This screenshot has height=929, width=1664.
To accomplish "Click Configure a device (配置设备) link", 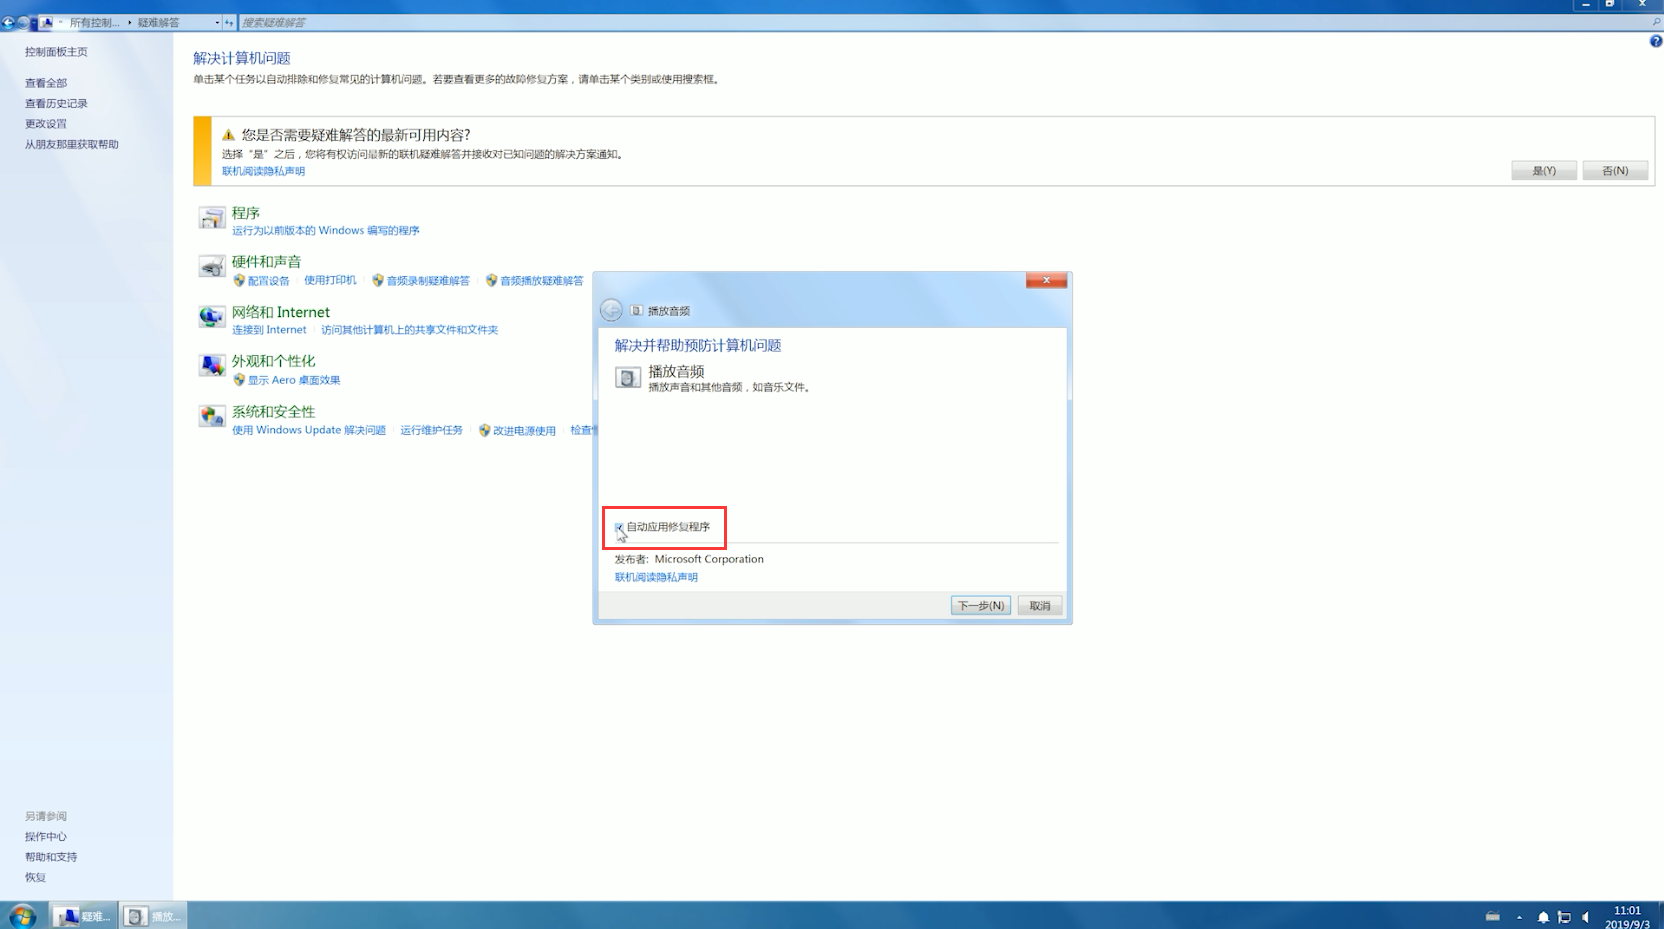I will point(268,281).
